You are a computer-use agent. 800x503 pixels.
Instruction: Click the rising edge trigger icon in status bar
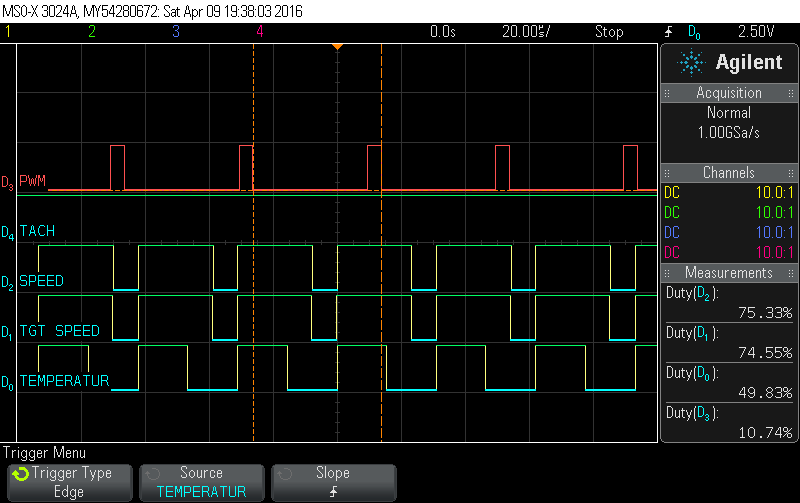click(x=668, y=32)
